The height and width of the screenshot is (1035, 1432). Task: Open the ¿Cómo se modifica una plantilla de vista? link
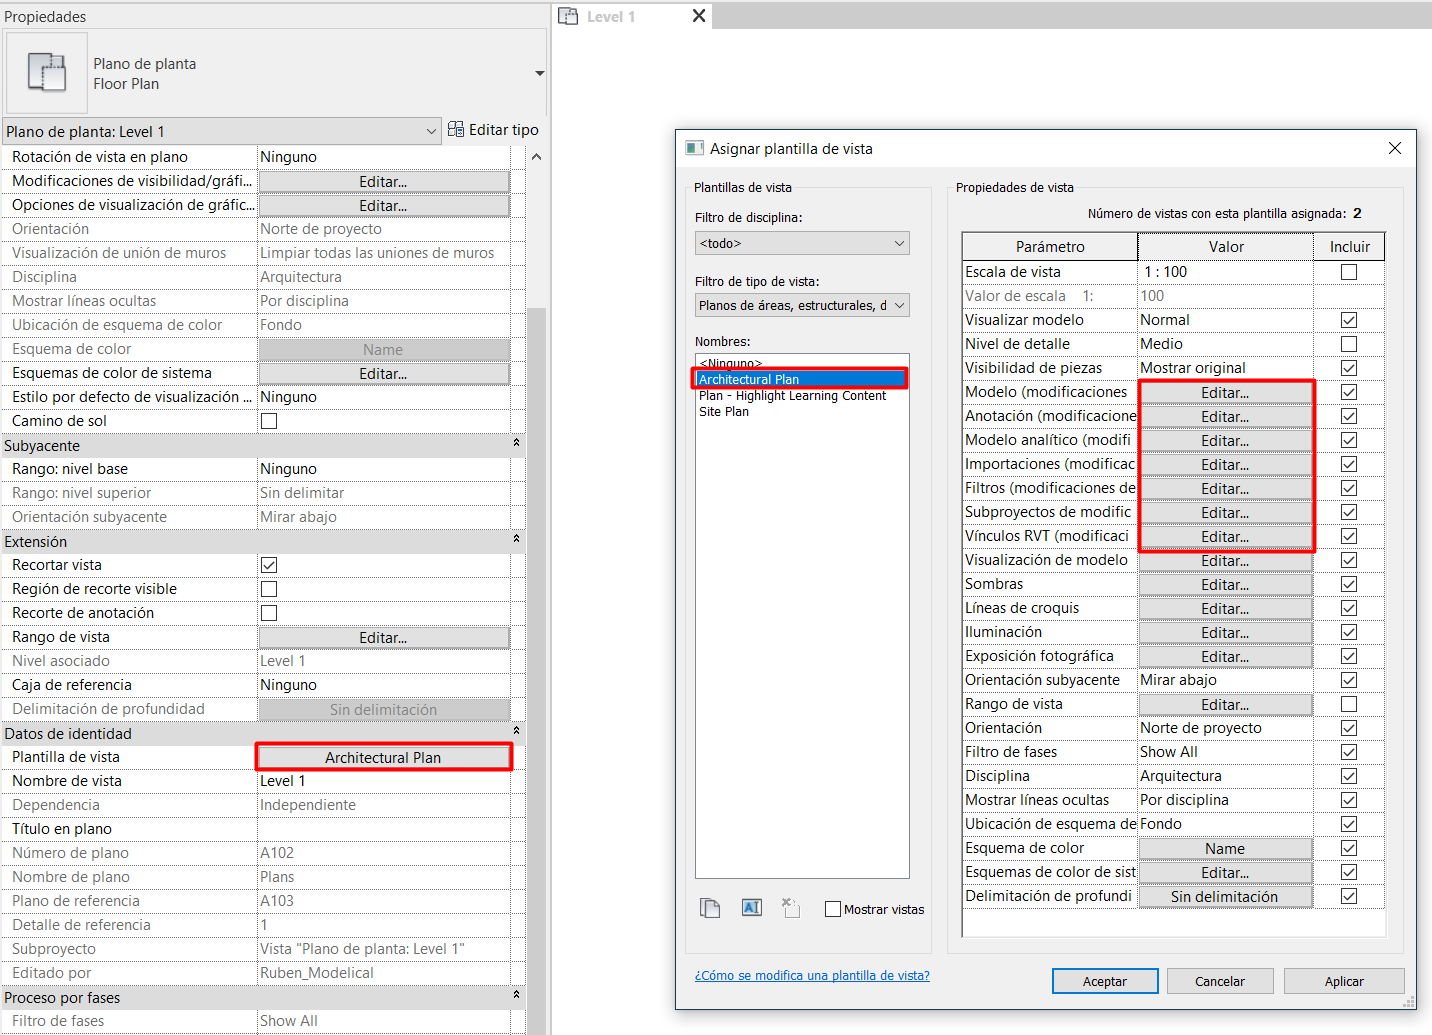[x=812, y=975]
